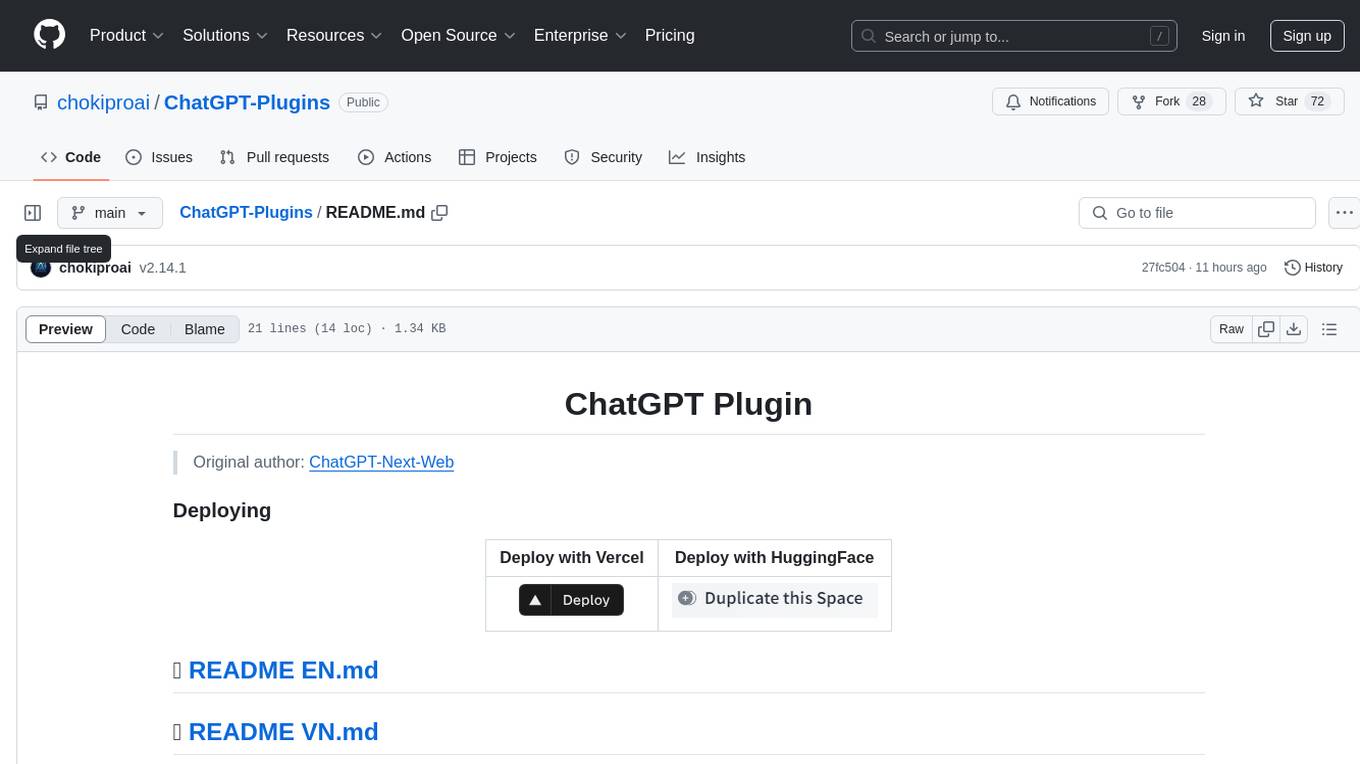Open ChatGPT-Plugins repository title link
The width and height of the screenshot is (1360, 764).
pos(247,102)
